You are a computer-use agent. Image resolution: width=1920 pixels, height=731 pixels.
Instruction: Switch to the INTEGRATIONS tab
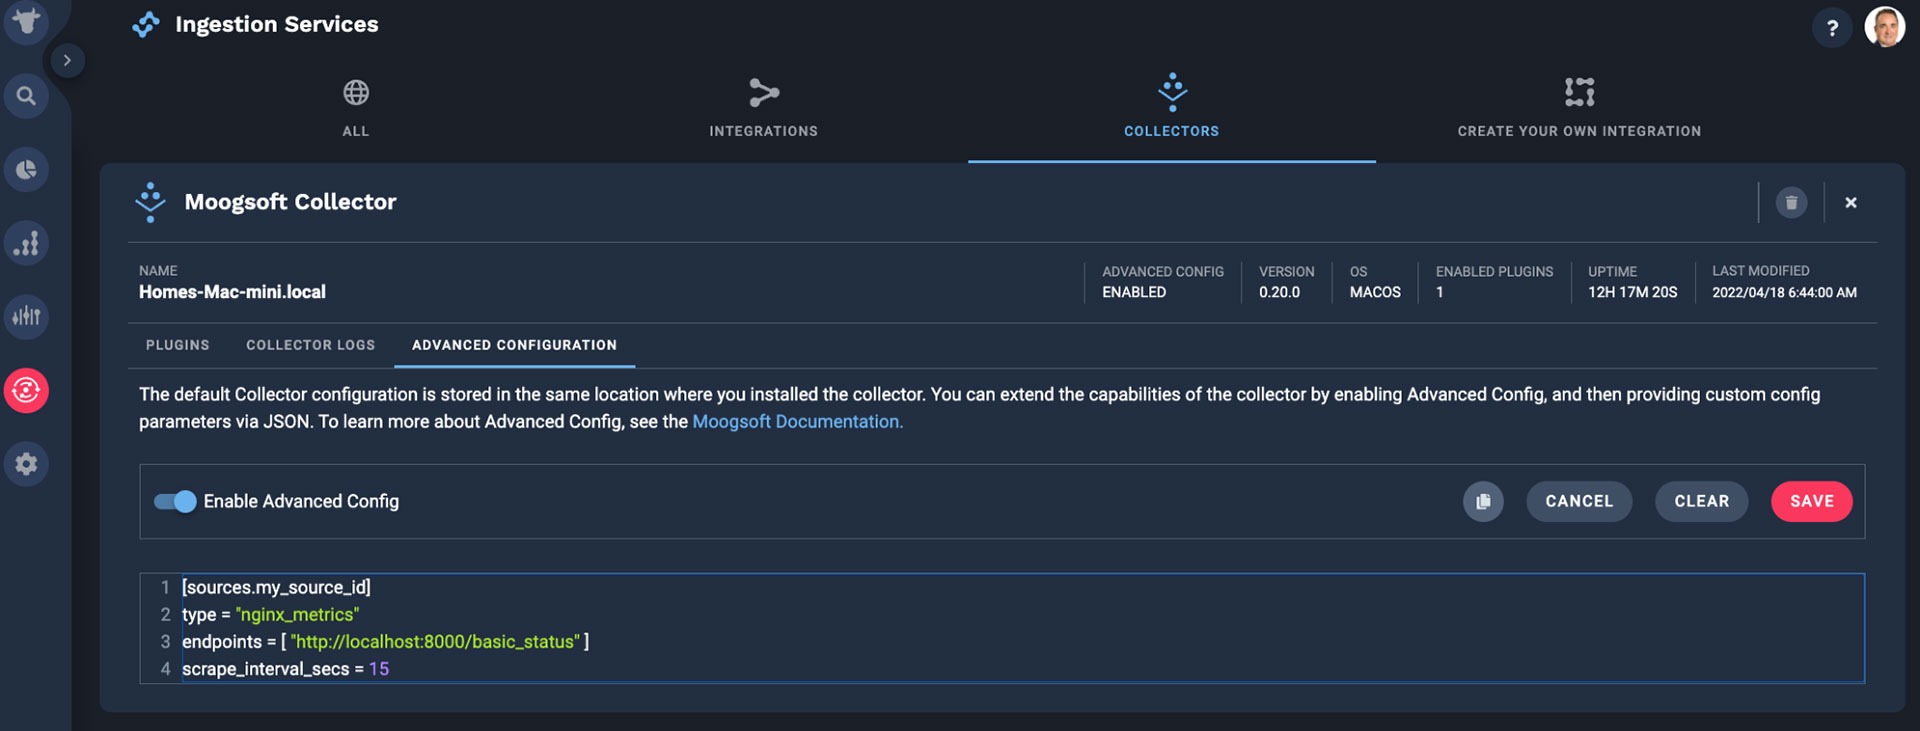(x=764, y=110)
